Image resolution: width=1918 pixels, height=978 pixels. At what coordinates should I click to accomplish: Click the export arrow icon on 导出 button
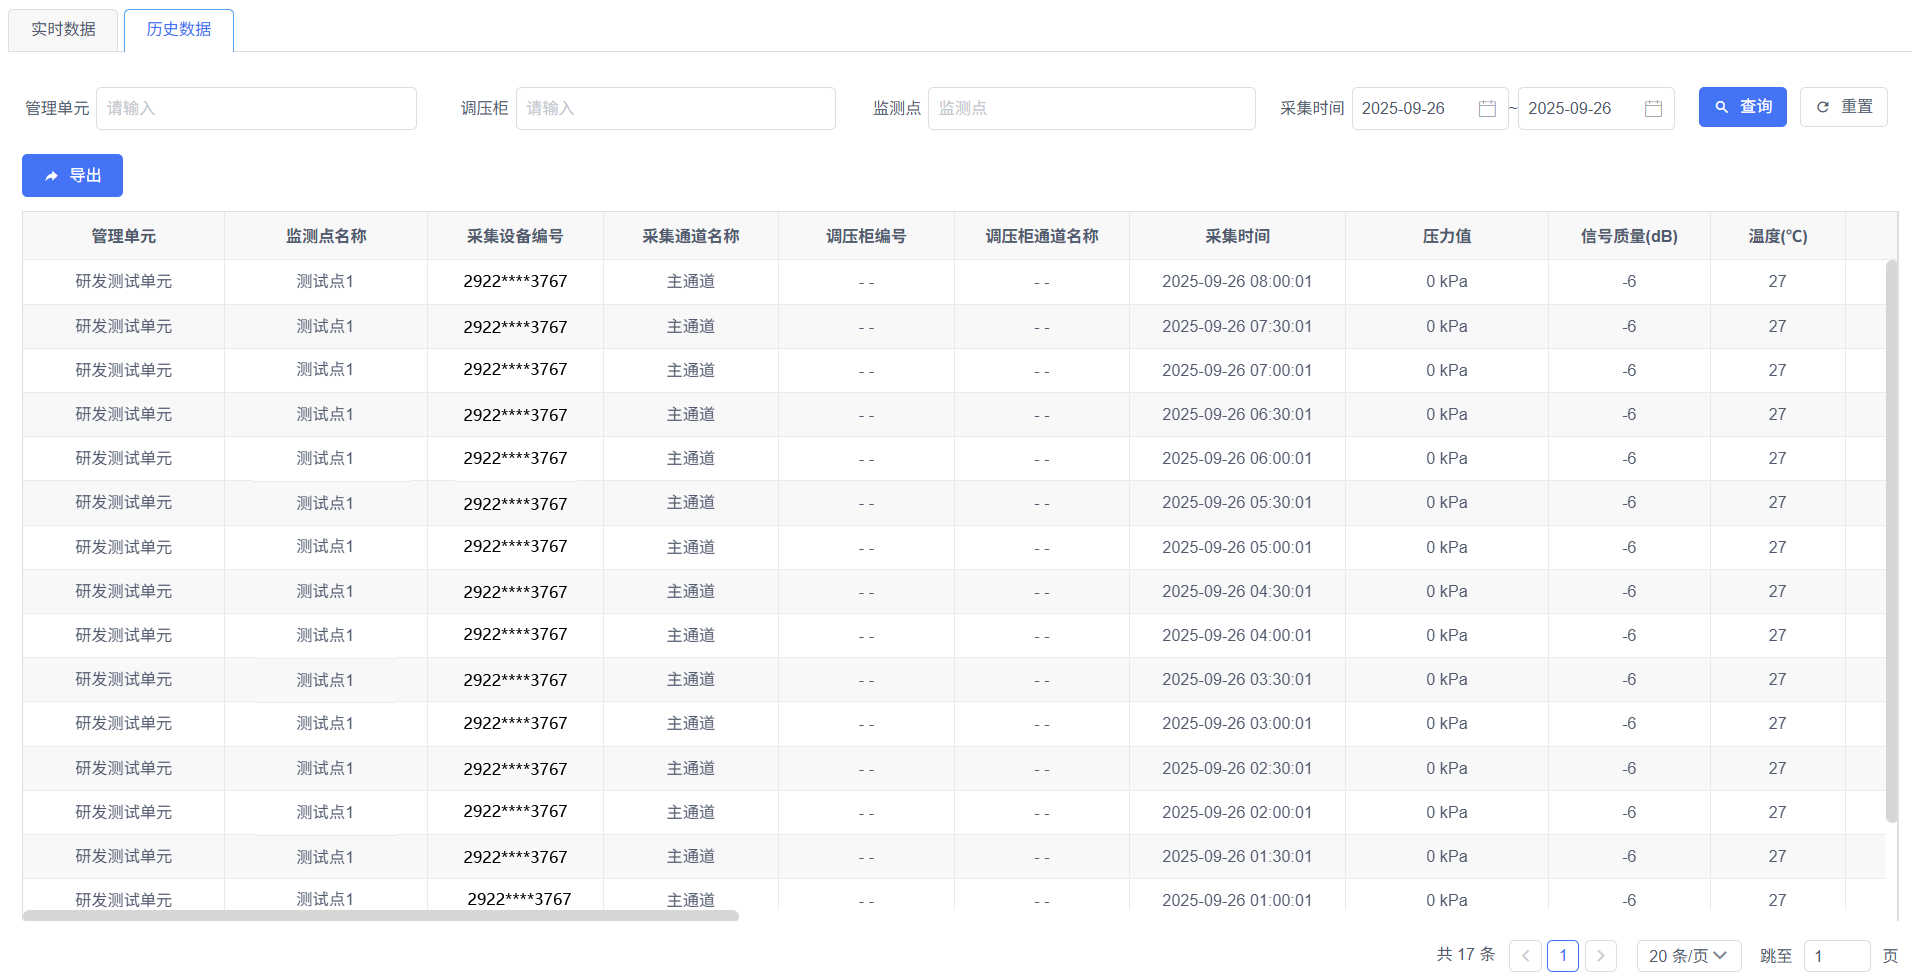52,175
